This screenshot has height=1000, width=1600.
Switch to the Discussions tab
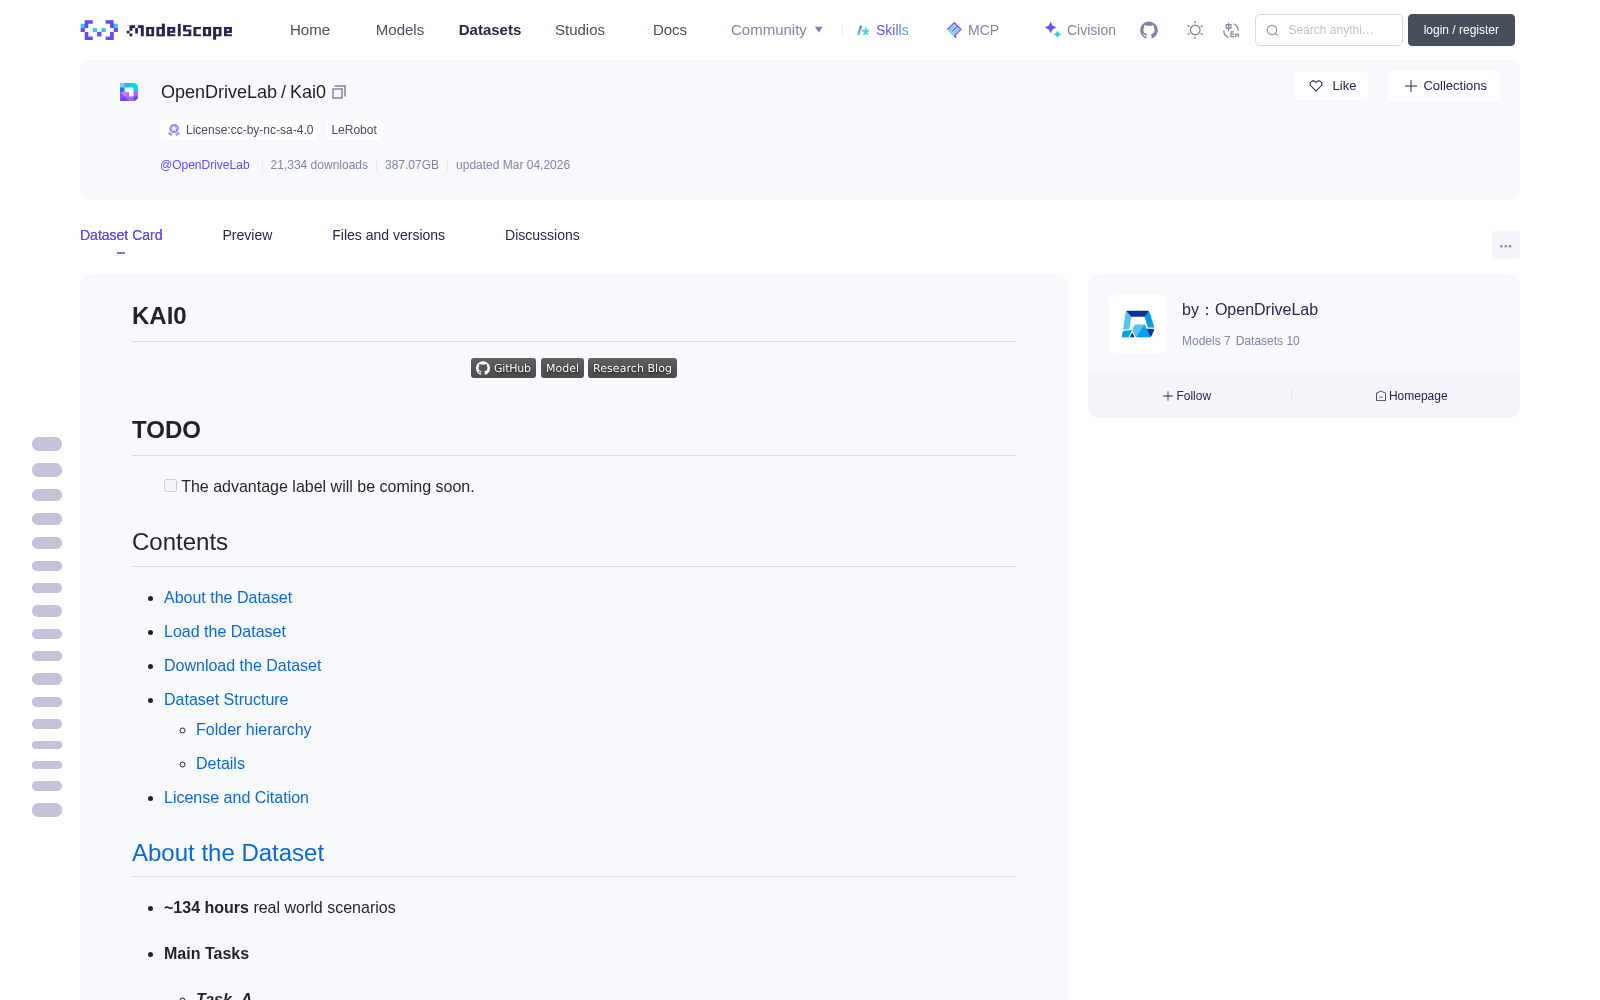point(542,235)
